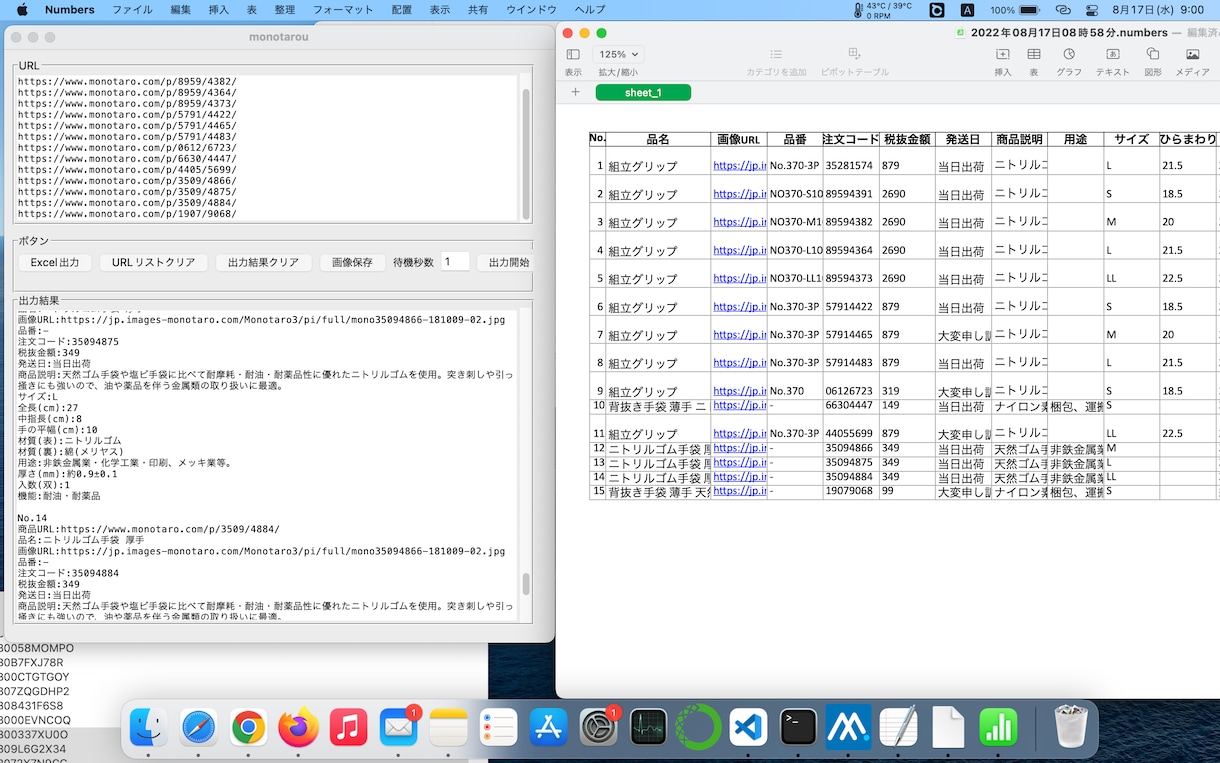Image resolution: width=1220 pixels, height=763 pixels.
Task: Click the 発送日 column header cell
Action: tap(963, 139)
